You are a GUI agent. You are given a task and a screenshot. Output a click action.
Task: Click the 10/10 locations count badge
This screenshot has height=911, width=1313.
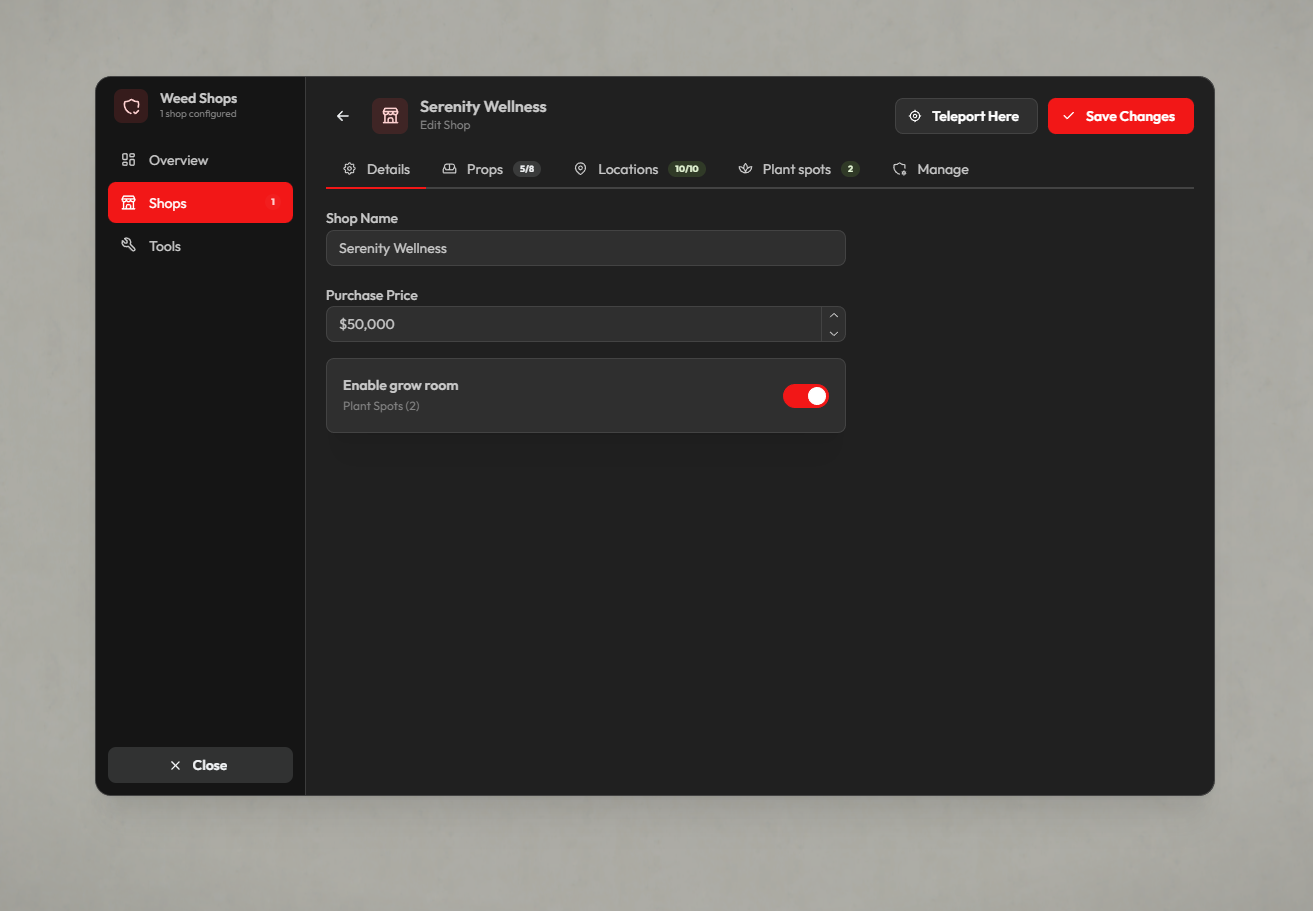687,169
